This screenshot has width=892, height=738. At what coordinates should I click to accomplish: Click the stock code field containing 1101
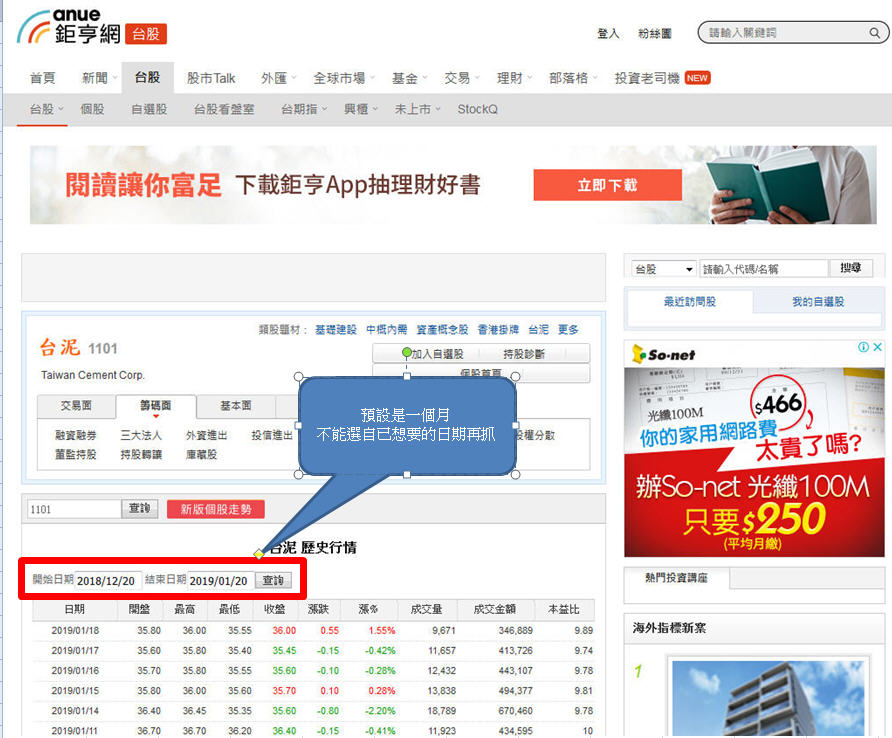click(74, 509)
